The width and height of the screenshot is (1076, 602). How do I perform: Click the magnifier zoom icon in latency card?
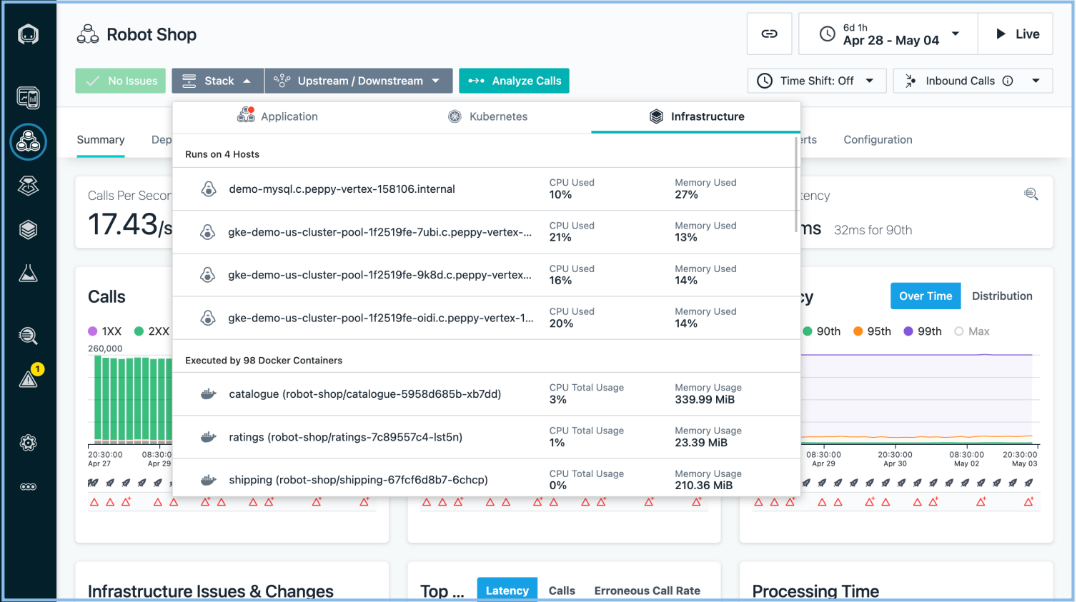pyautogui.click(x=1031, y=194)
